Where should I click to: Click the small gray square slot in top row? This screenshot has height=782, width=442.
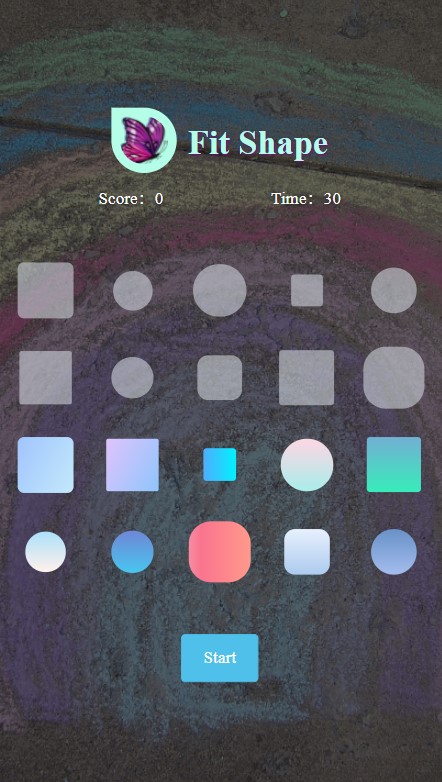click(307, 290)
